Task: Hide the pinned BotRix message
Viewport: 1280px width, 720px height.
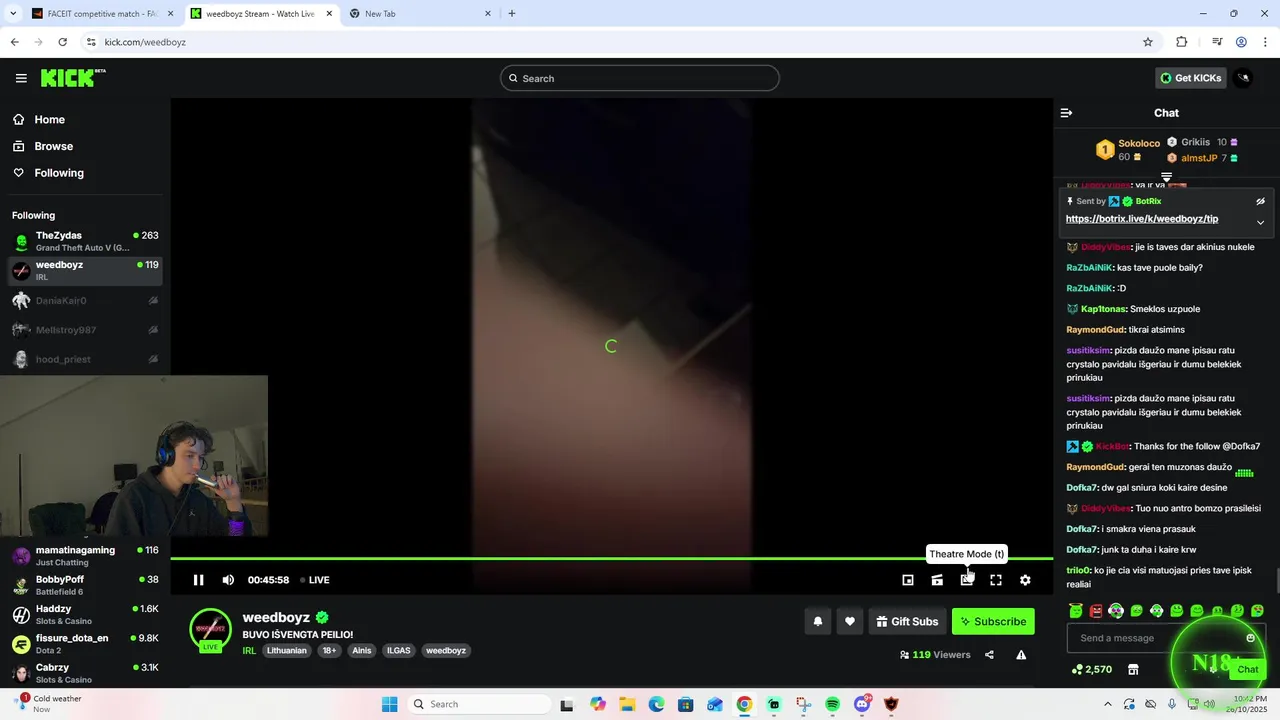Action: click(1260, 201)
